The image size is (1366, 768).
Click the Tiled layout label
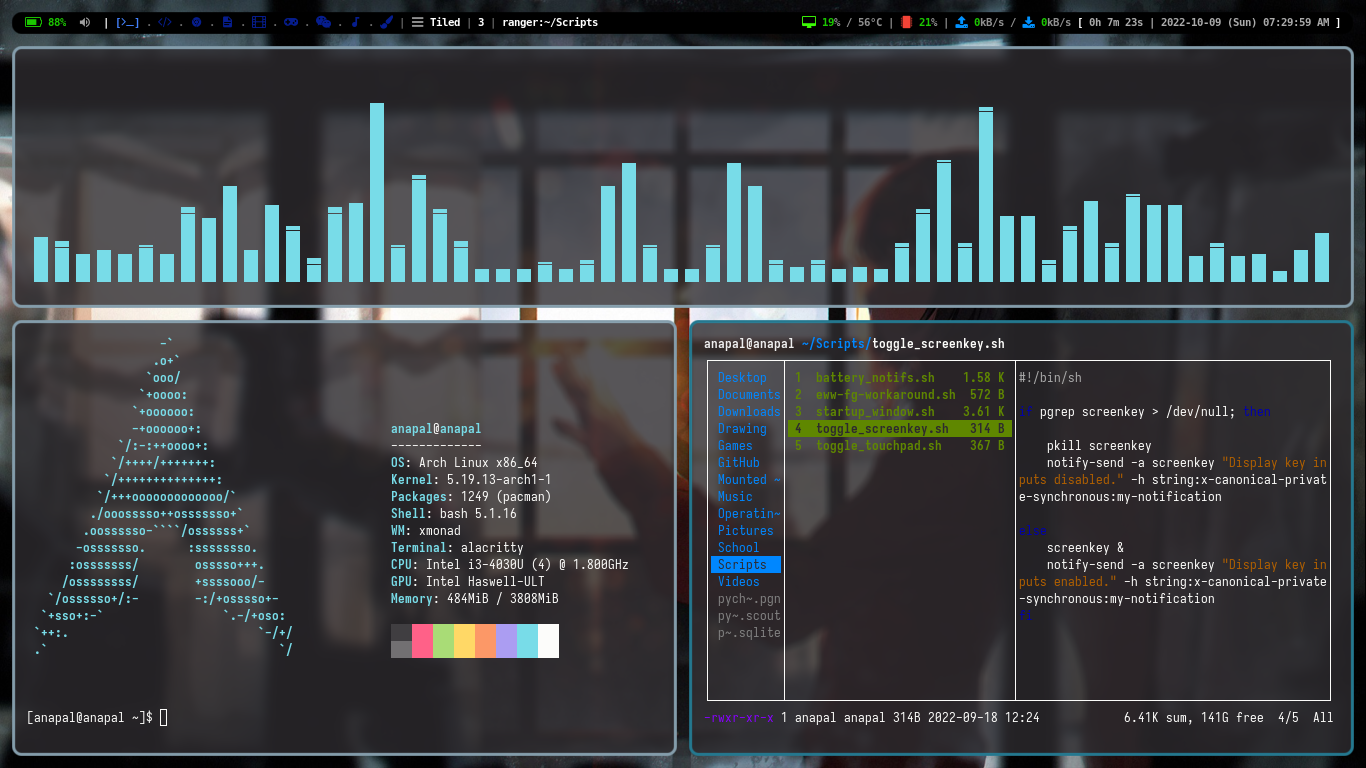click(x=445, y=22)
